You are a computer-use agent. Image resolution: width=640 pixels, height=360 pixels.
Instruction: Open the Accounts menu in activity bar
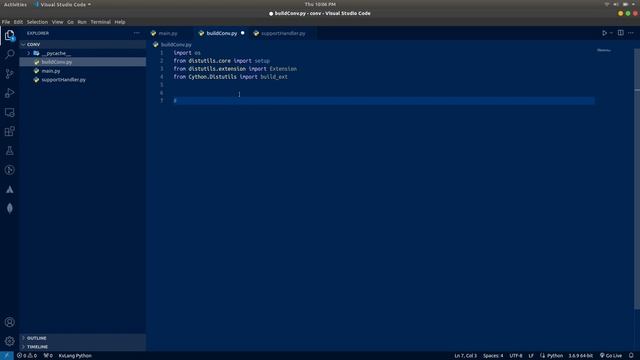point(9,322)
